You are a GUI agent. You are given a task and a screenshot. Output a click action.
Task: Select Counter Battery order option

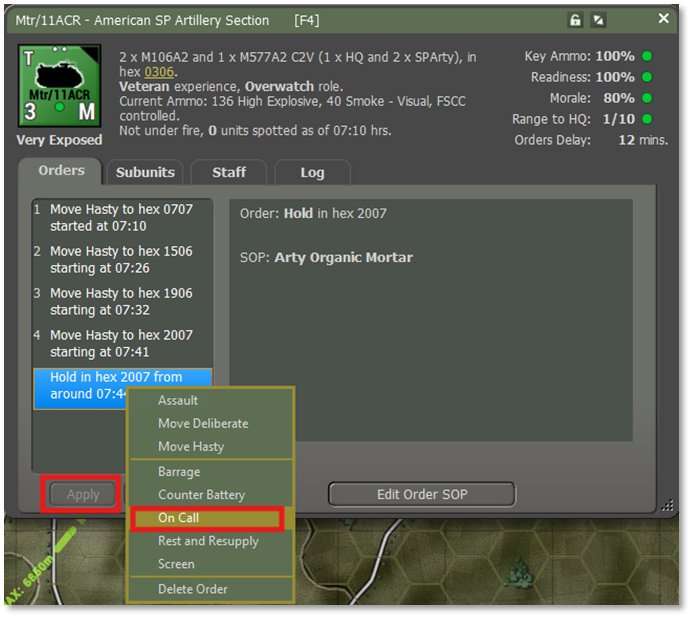pos(201,495)
